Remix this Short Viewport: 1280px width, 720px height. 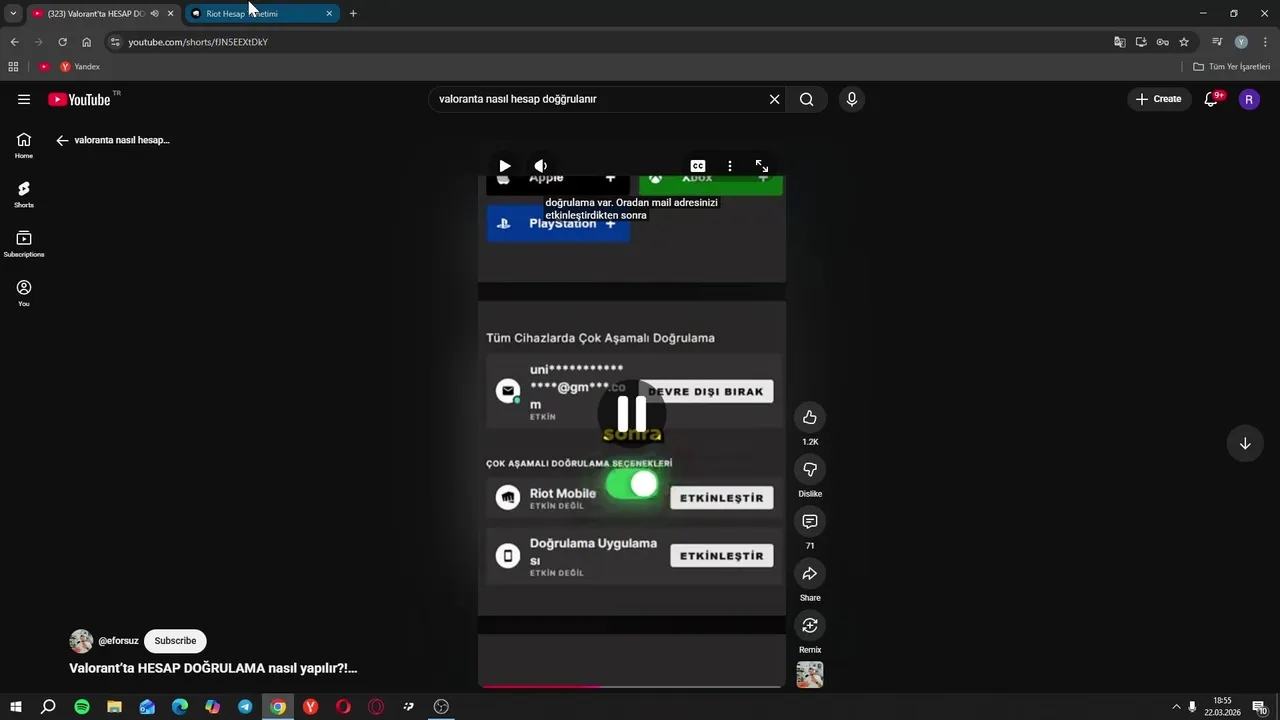click(x=810, y=625)
